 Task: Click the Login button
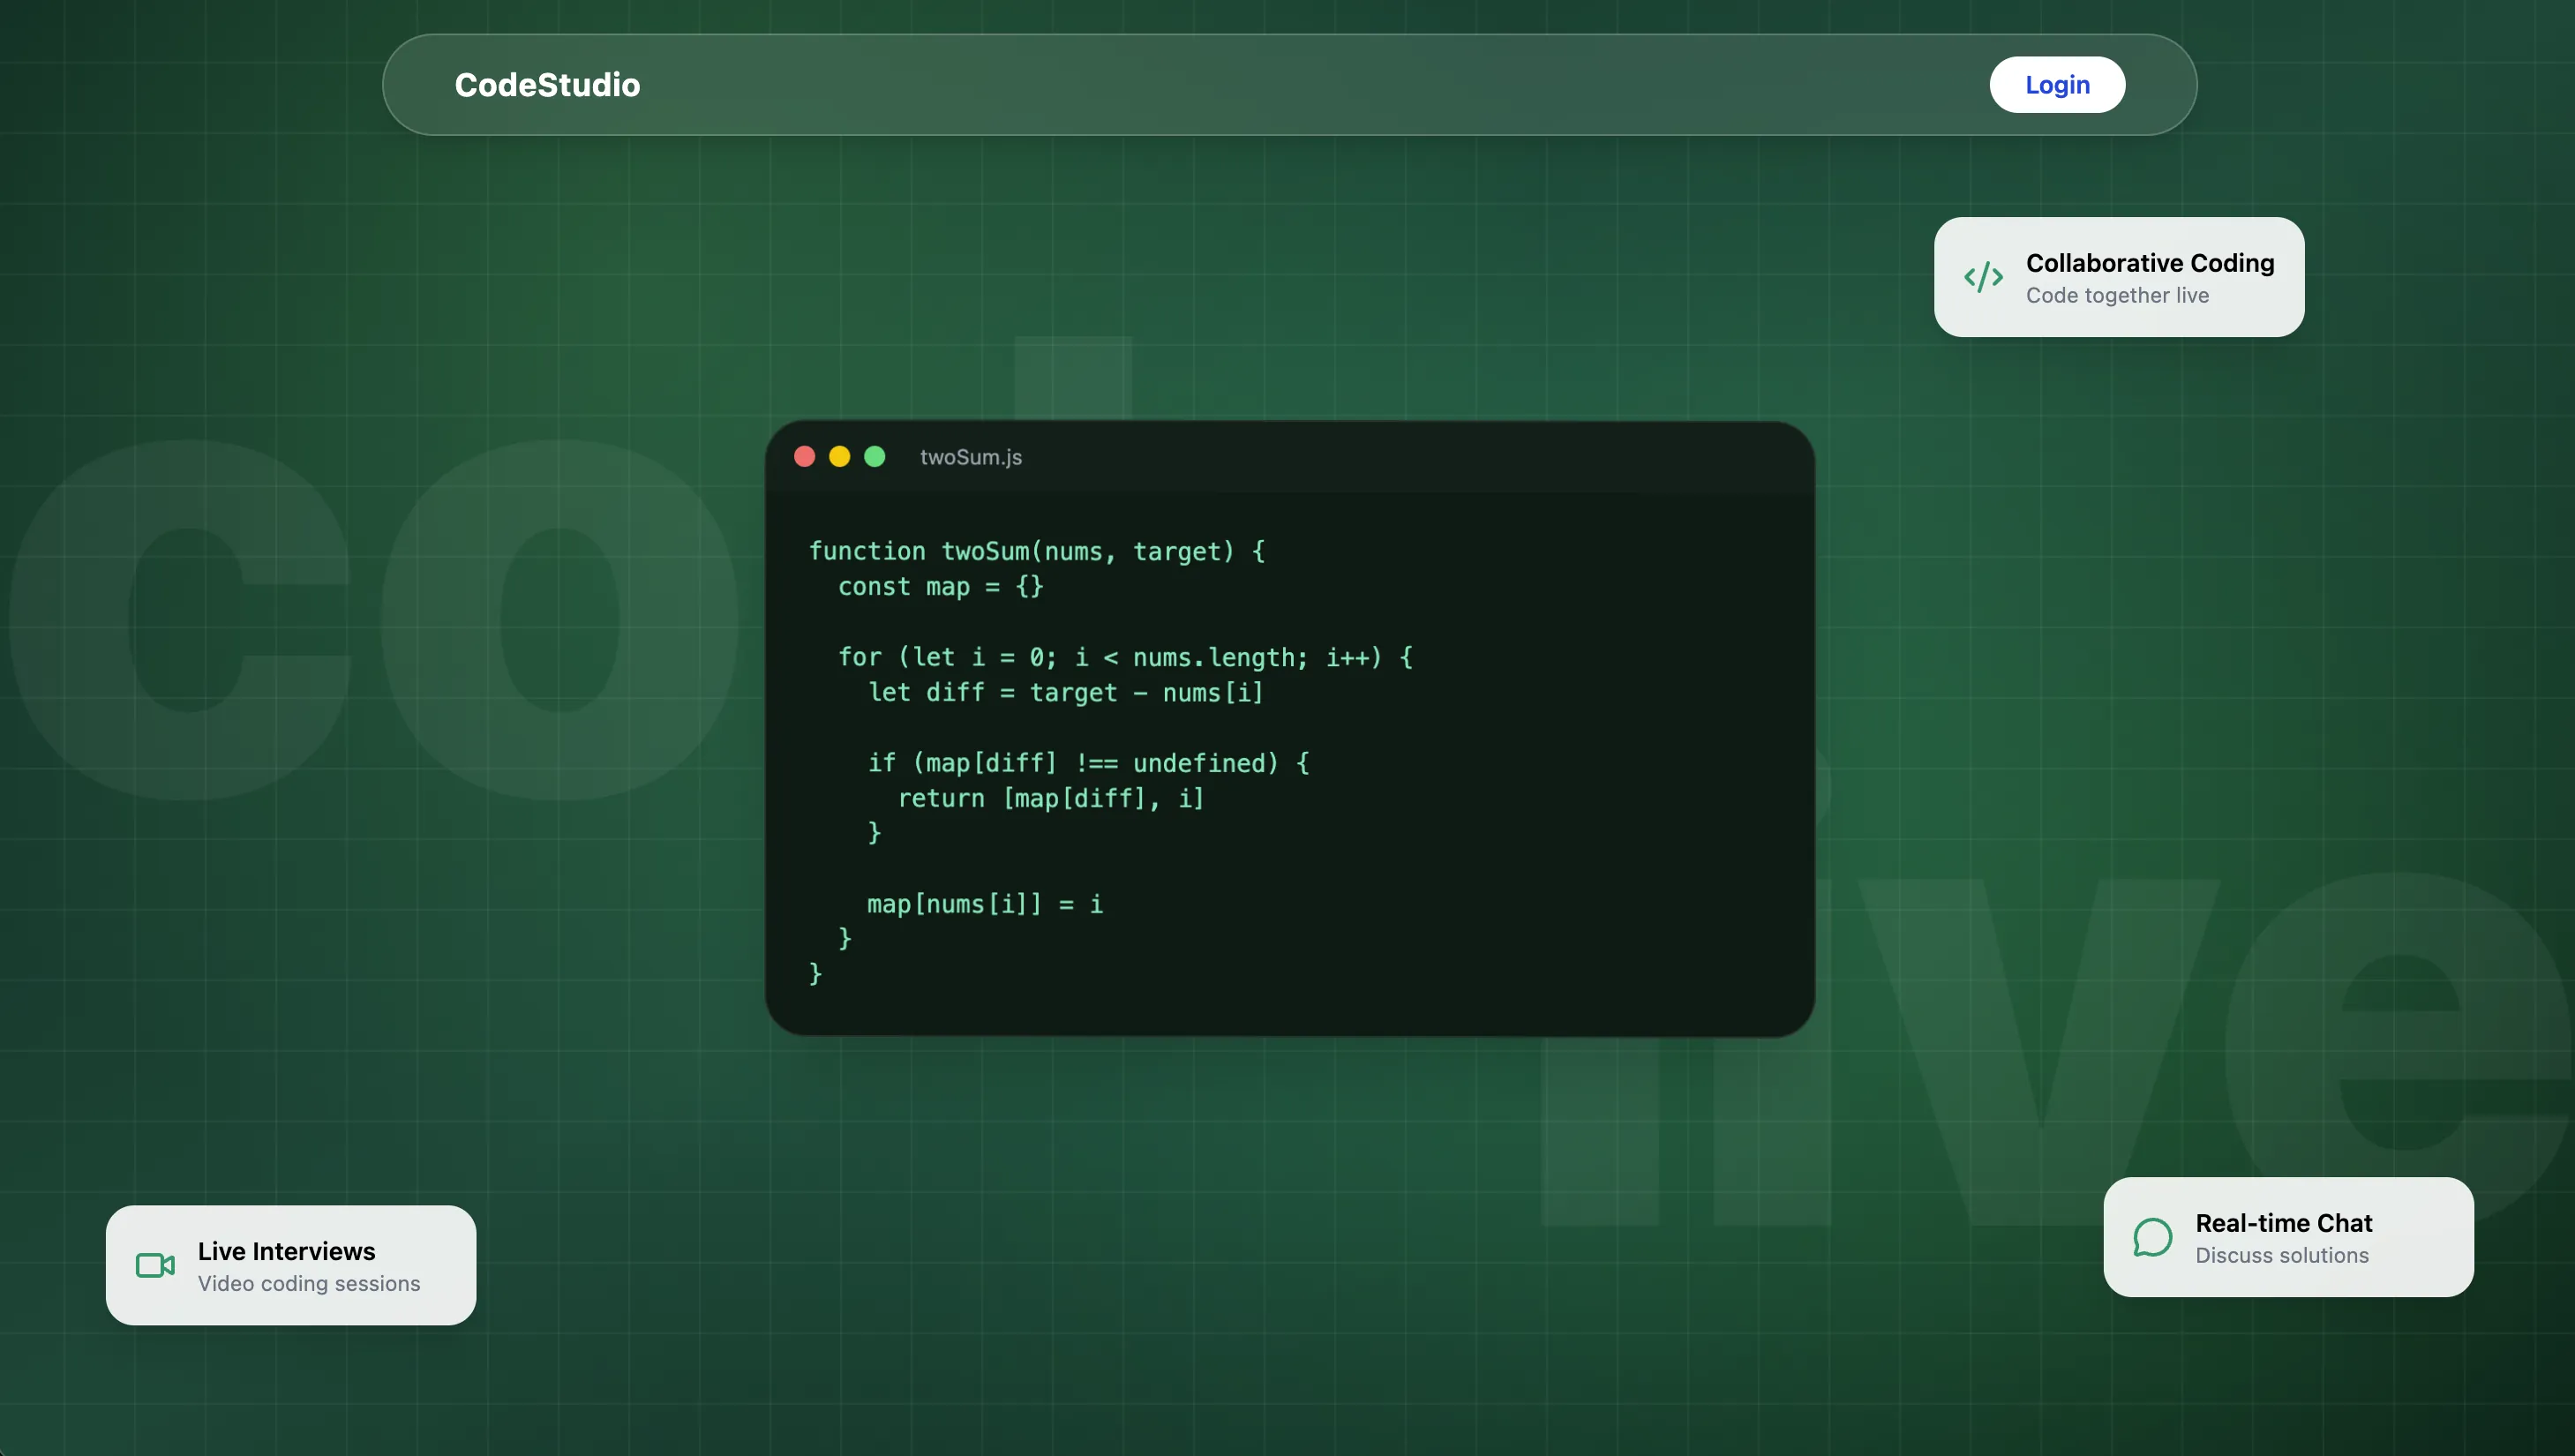coord(2057,85)
